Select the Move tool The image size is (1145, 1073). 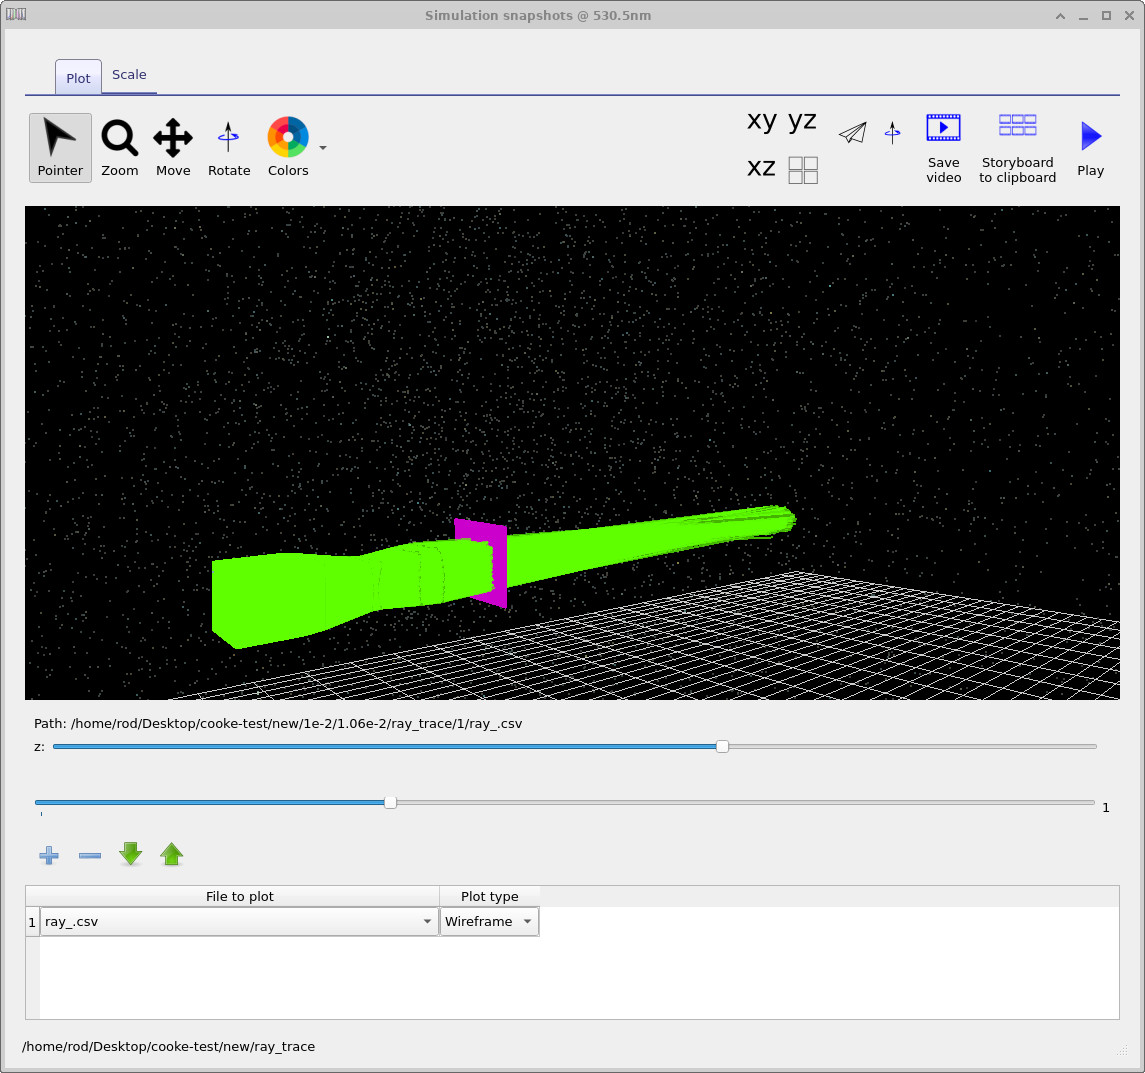coord(172,145)
